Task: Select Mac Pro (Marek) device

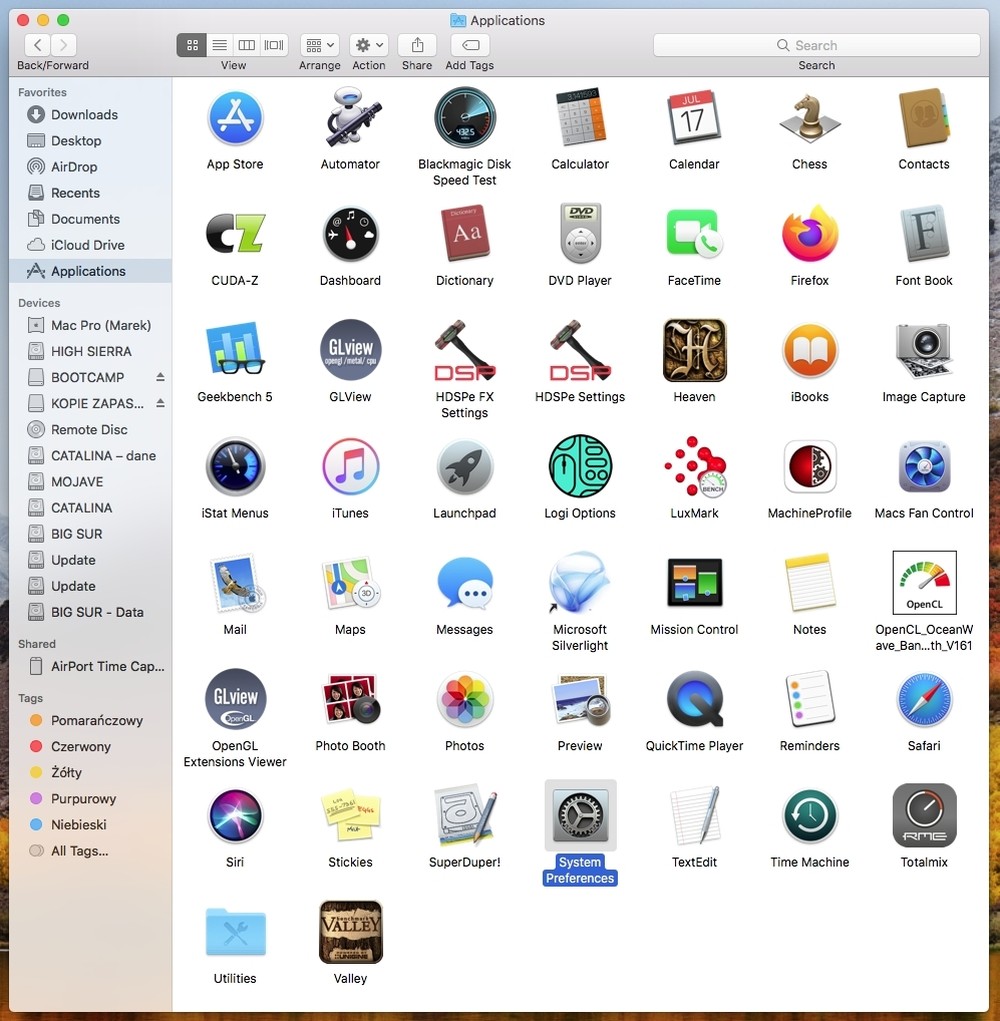Action: pos(90,325)
